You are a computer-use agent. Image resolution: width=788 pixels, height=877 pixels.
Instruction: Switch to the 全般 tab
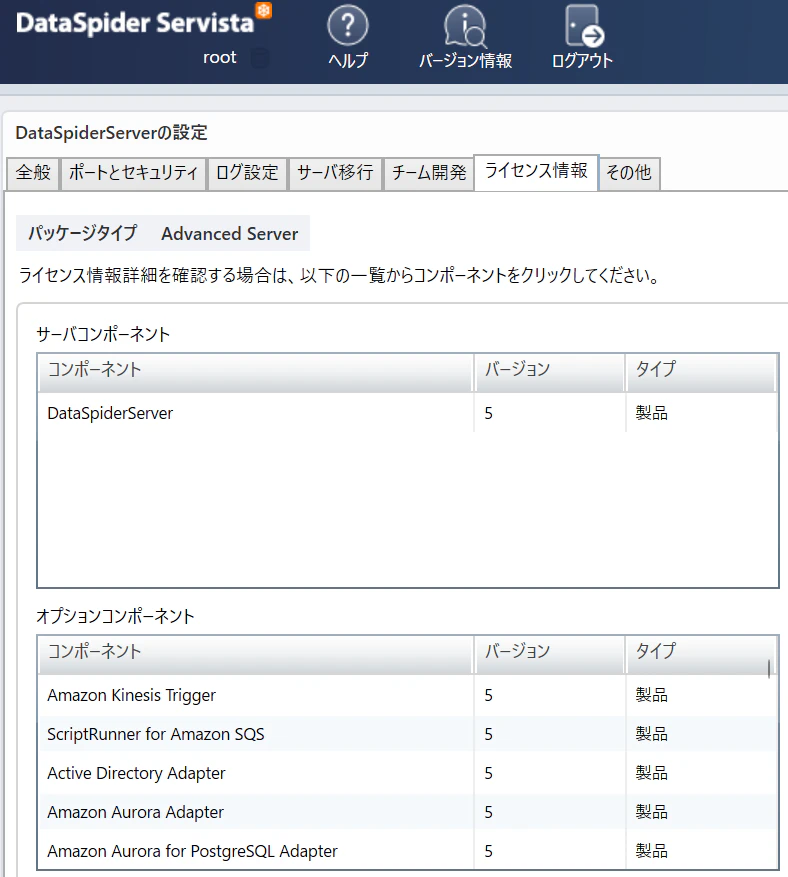coord(33,173)
